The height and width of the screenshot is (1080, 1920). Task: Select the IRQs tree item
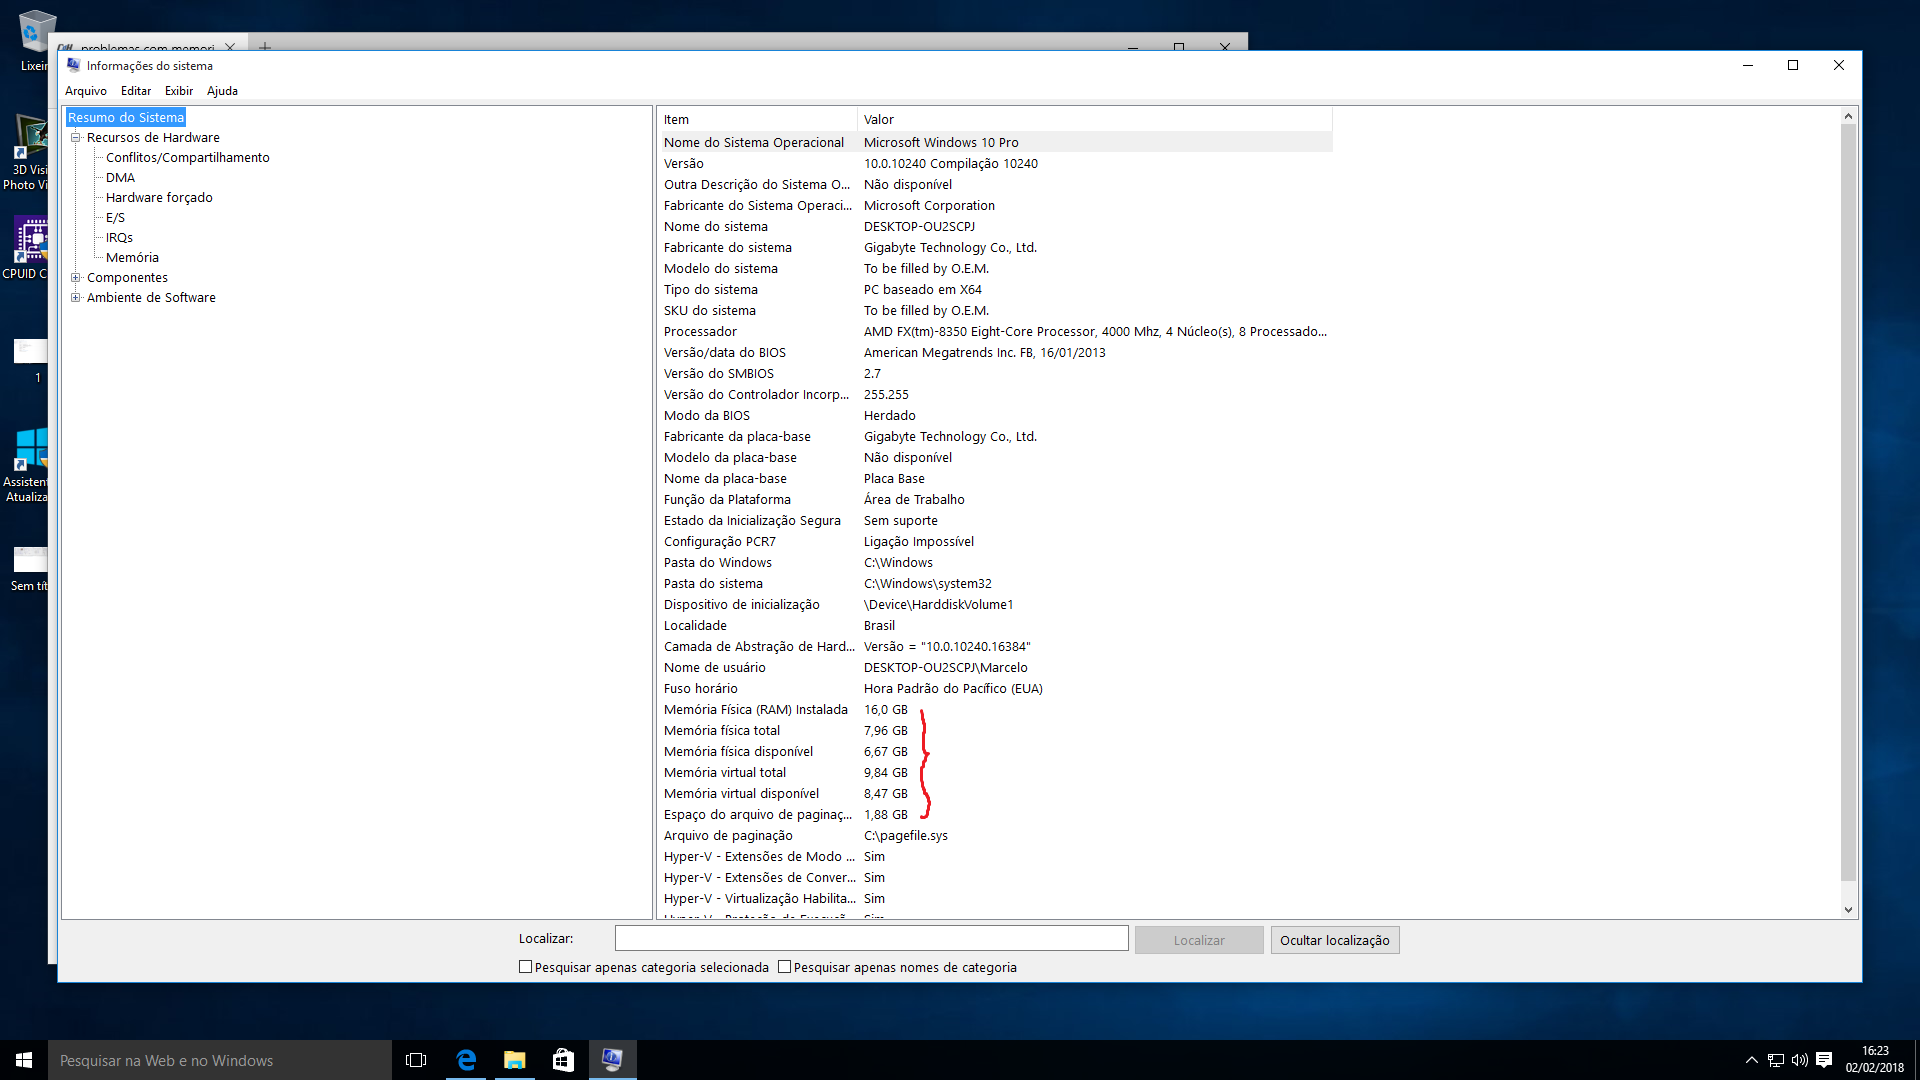[119, 238]
